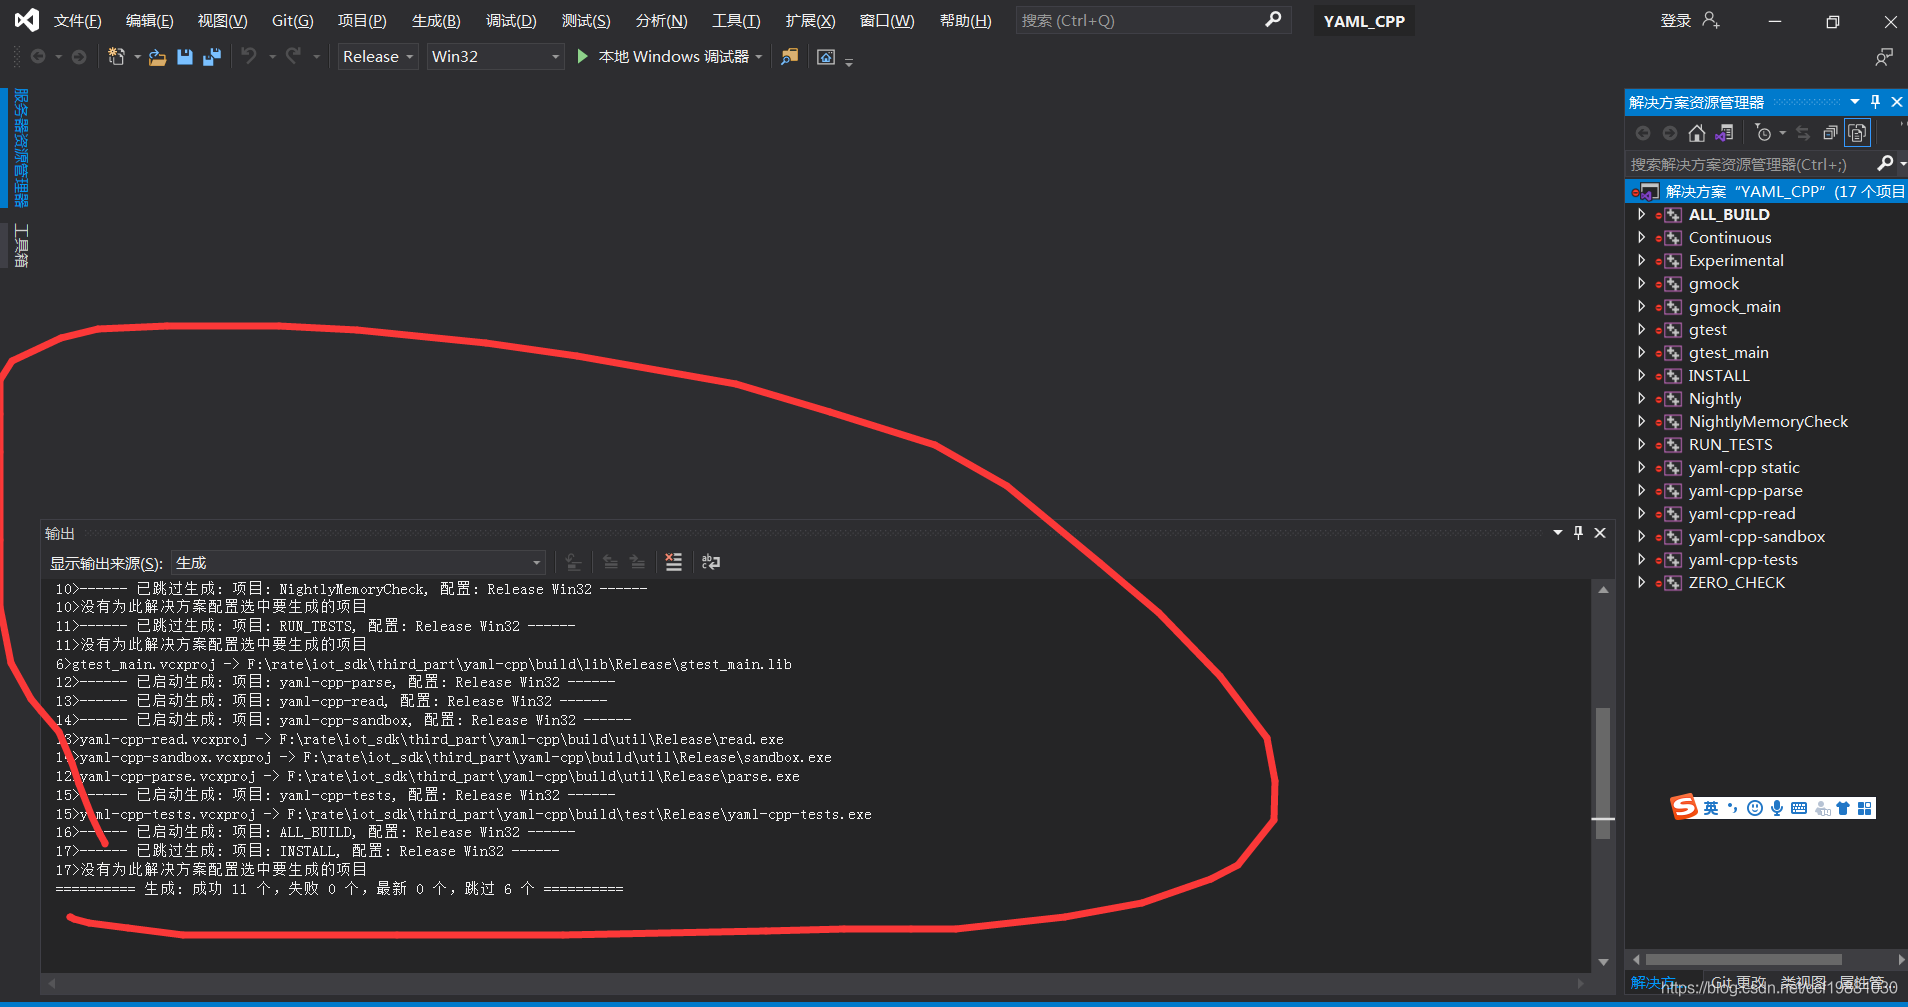Click the search magnifier in the search box
The image size is (1908, 1007).
click(x=1274, y=19)
